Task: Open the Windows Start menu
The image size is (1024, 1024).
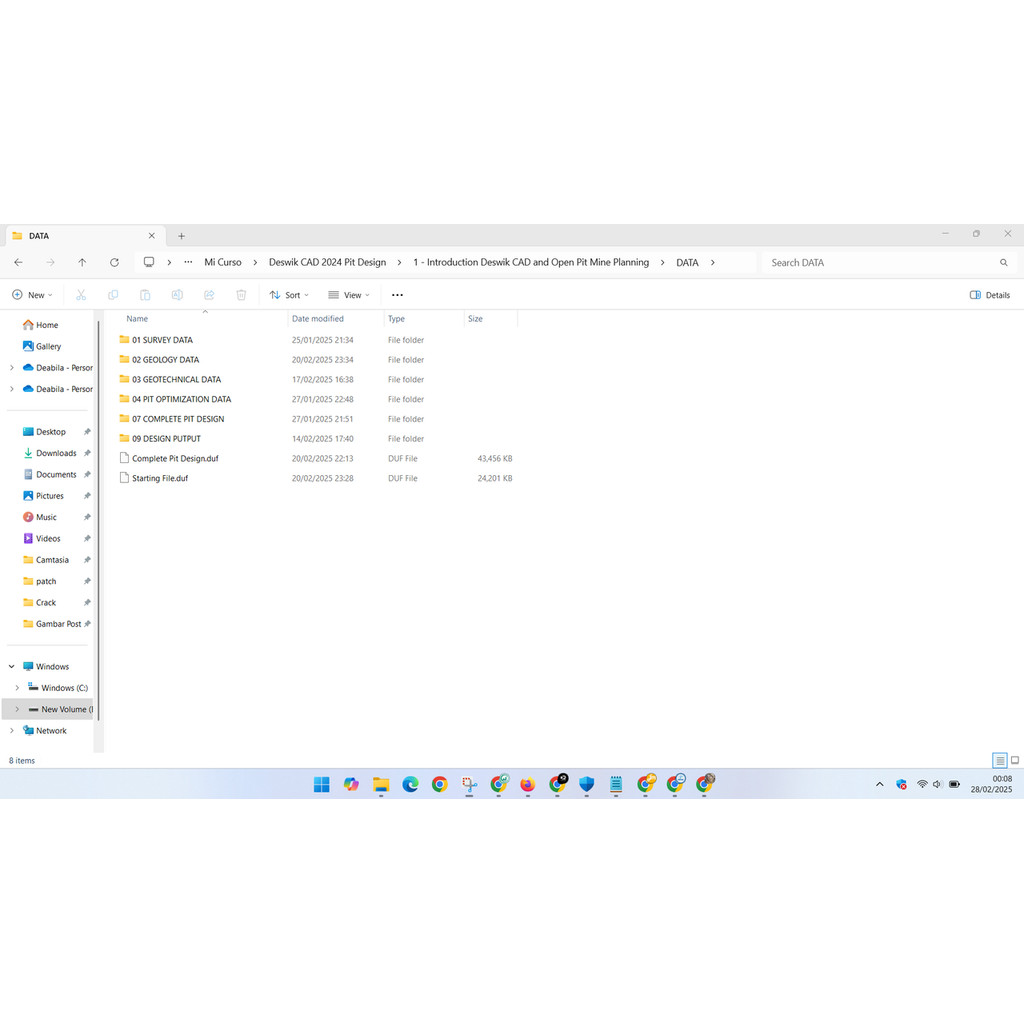Action: coord(321,784)
